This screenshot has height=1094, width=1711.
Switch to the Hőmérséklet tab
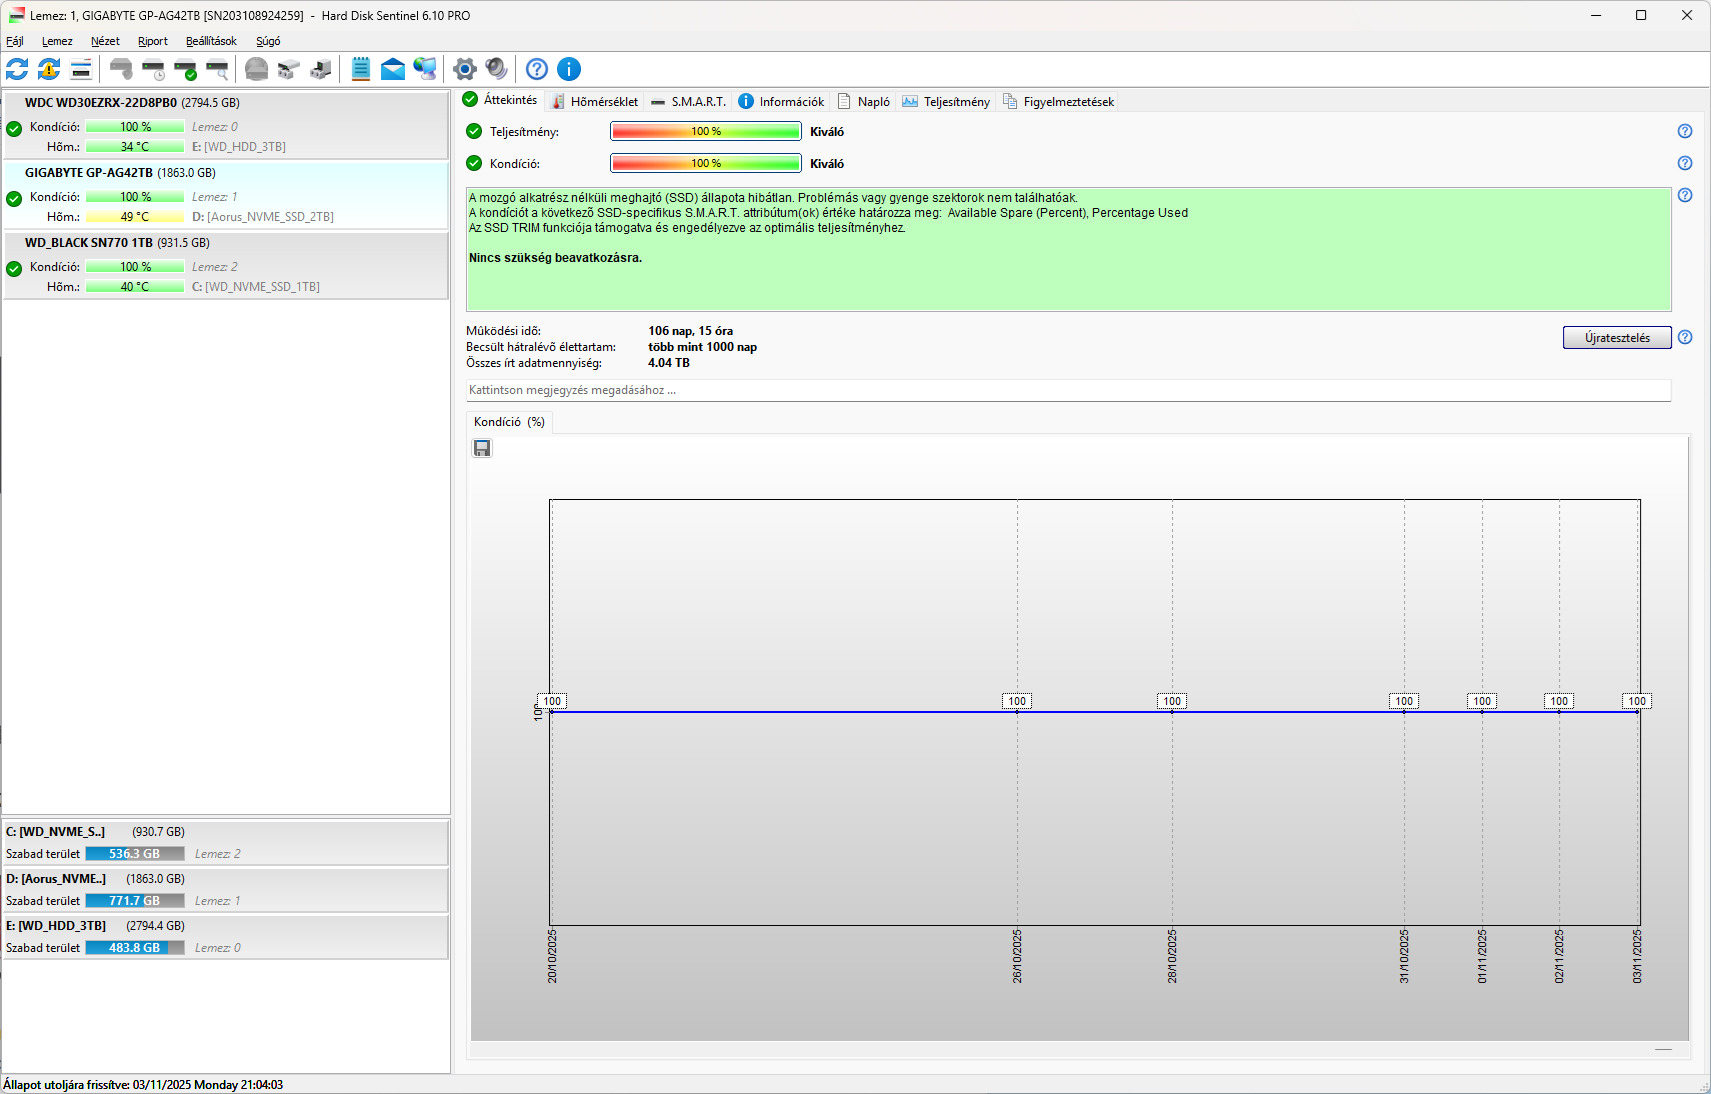(595, 102)
